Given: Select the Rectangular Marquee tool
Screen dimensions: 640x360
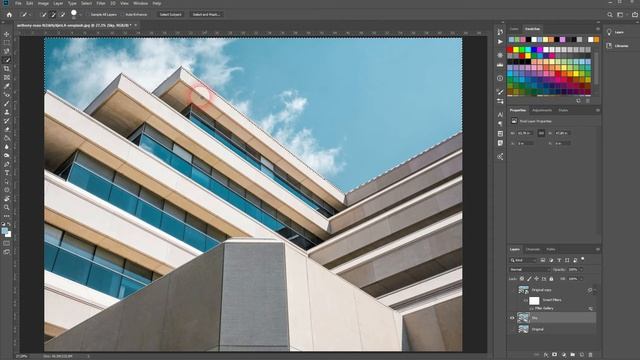Looking at the screenshot, I should (7, 42).
